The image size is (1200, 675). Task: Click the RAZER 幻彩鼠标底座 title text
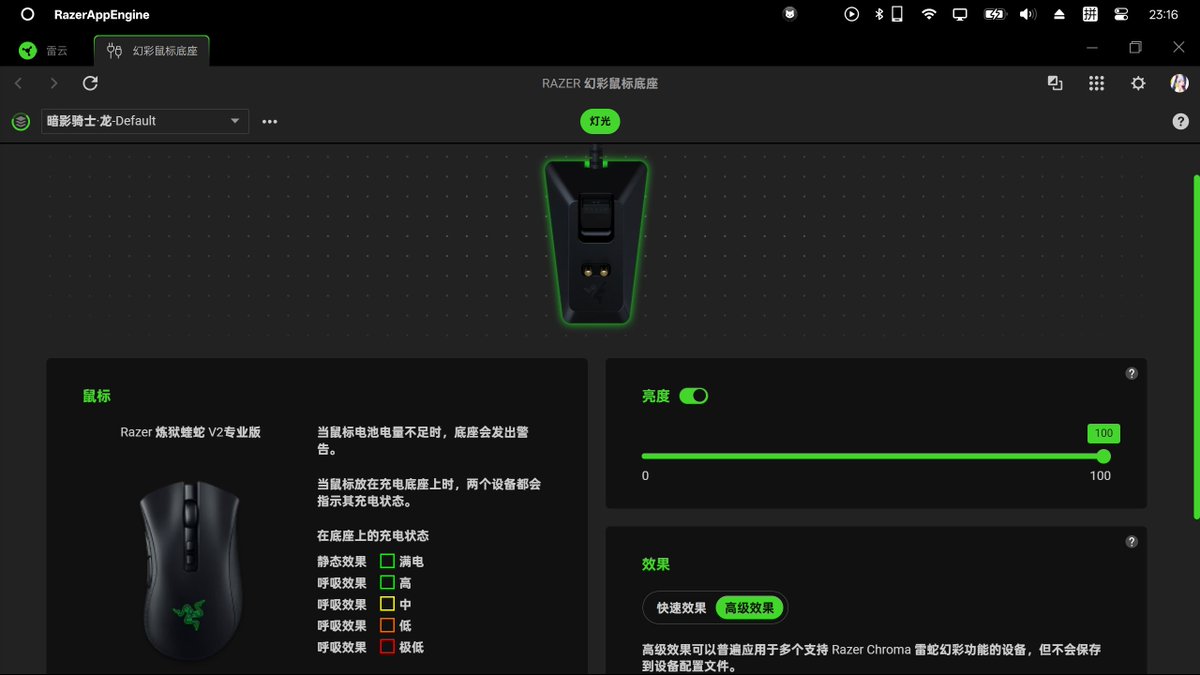[600, 84]
